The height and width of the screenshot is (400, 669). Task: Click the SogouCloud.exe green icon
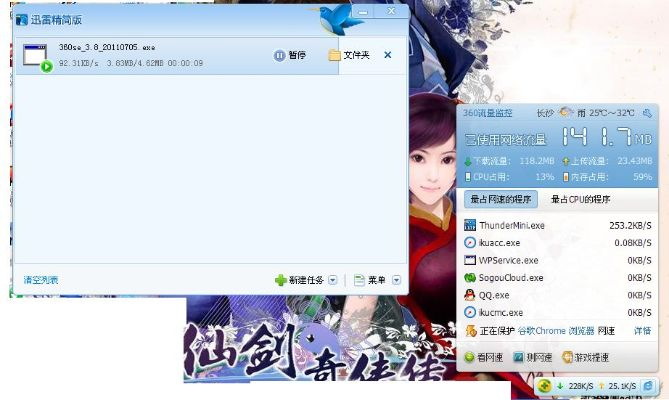470,278
